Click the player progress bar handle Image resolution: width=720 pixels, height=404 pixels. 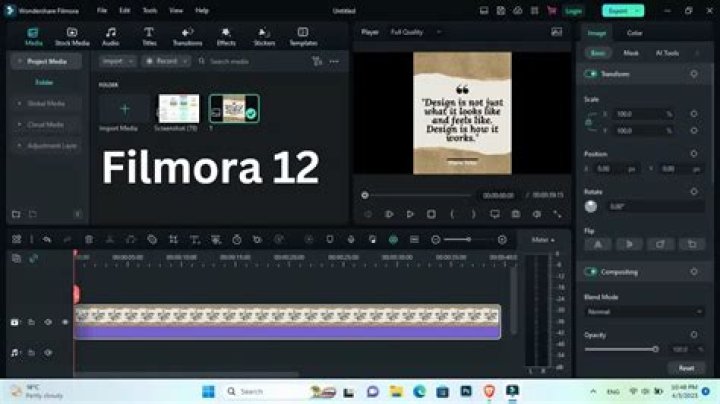tap(365, 195)
